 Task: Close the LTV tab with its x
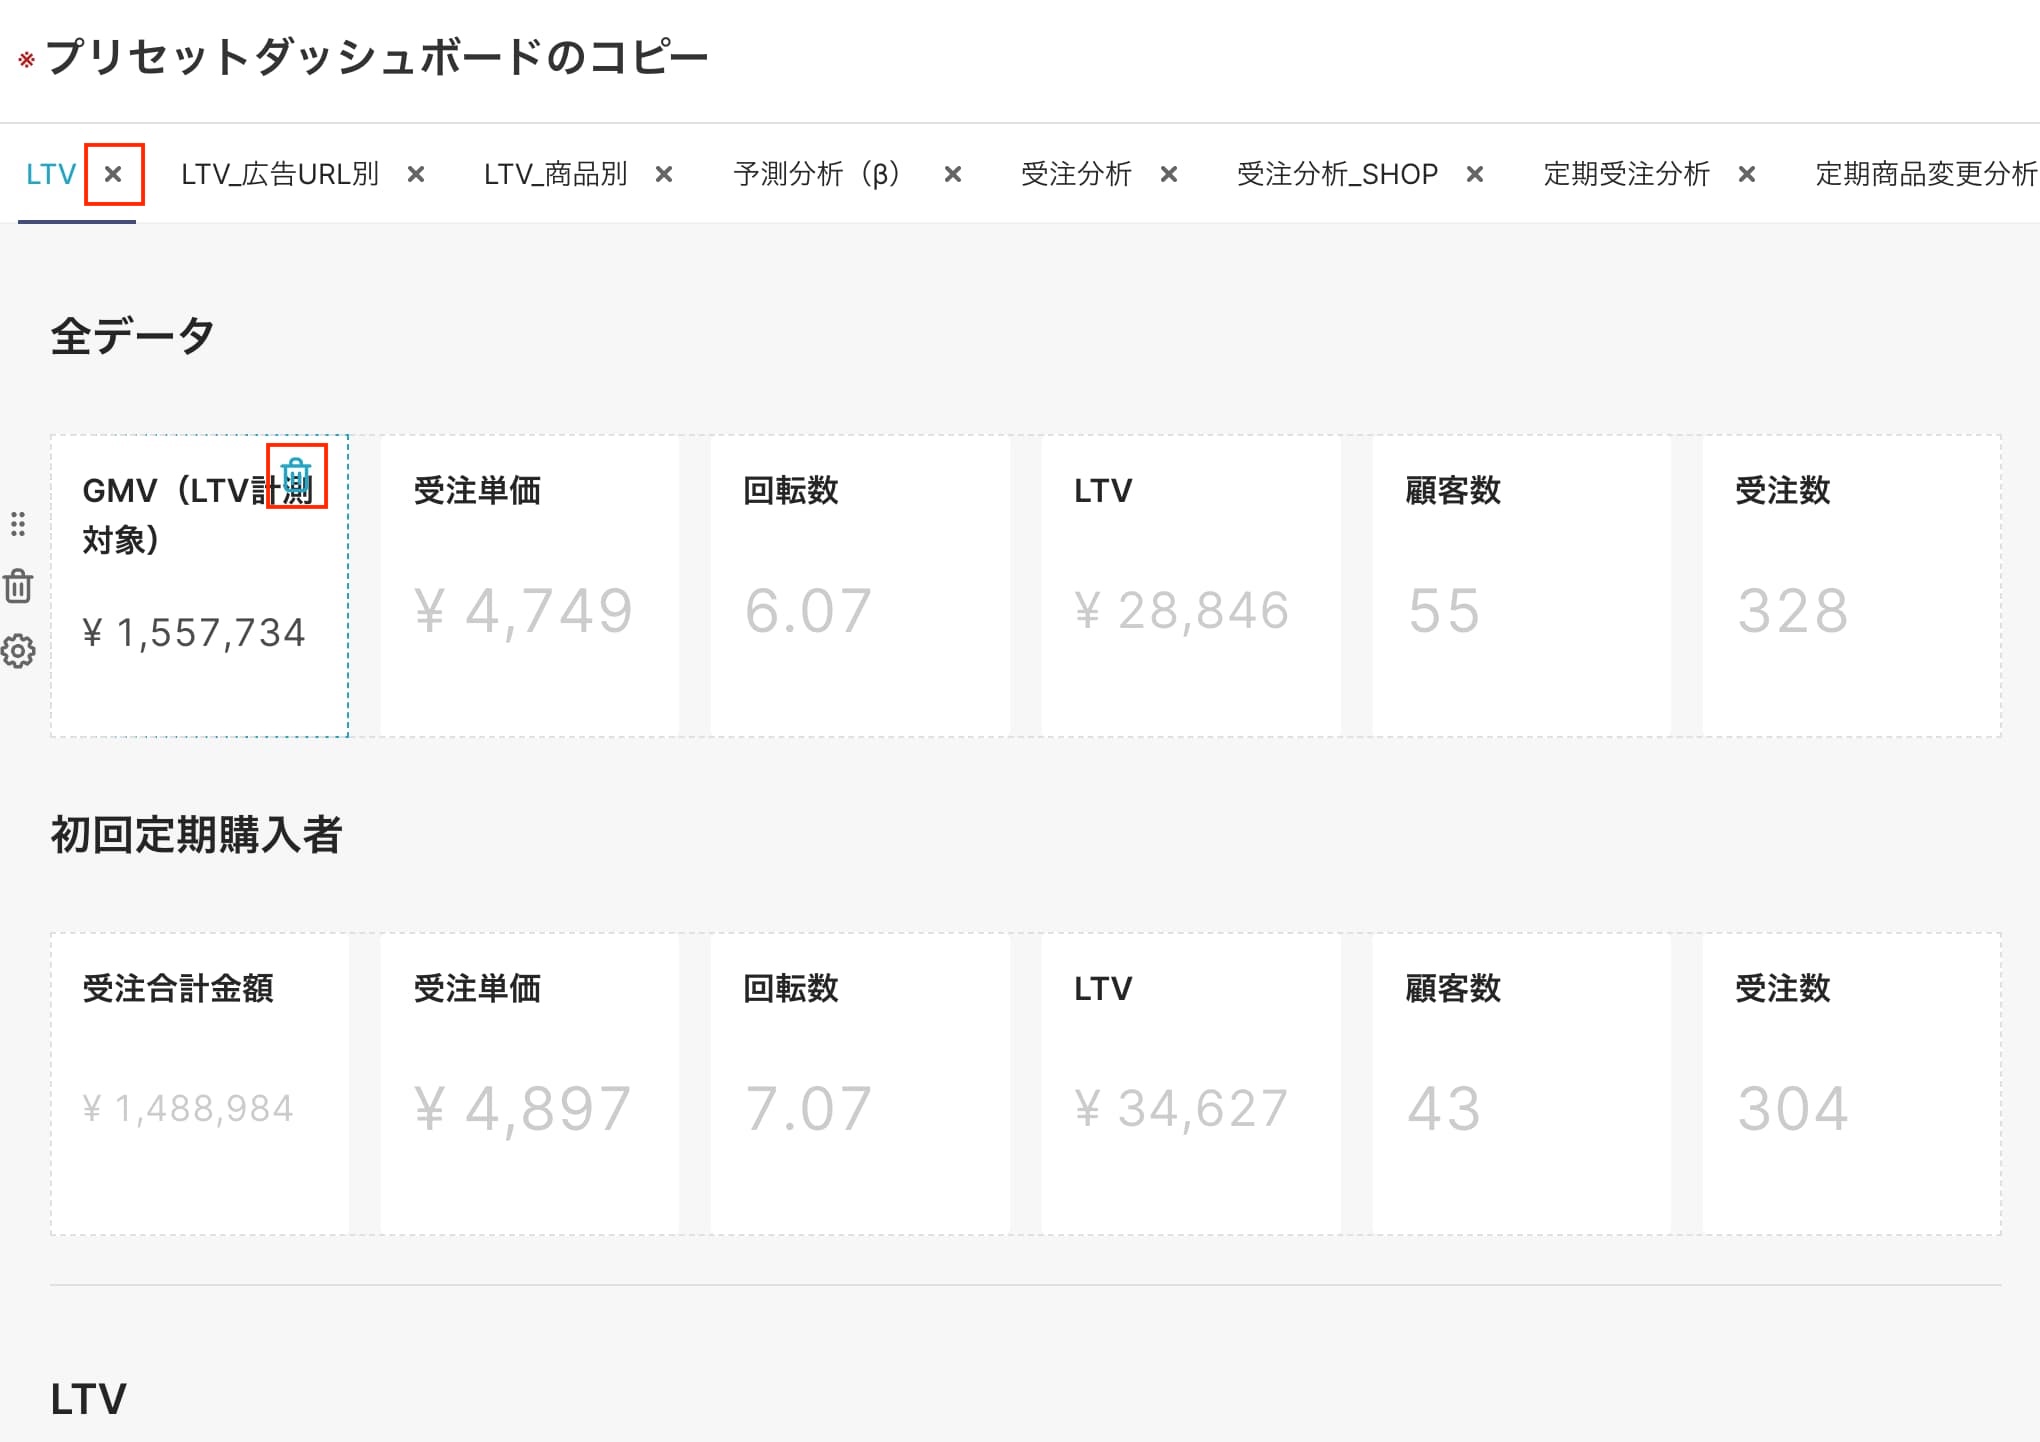[114, 175]
